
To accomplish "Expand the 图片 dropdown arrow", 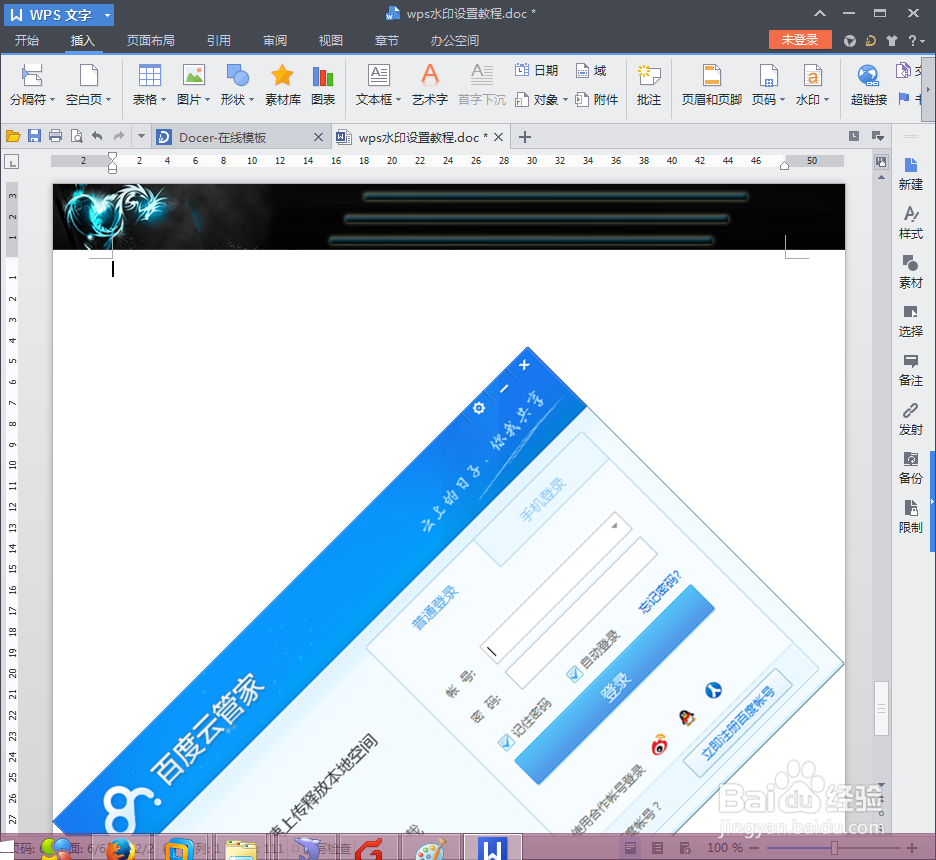I will [x=208, y=100].
